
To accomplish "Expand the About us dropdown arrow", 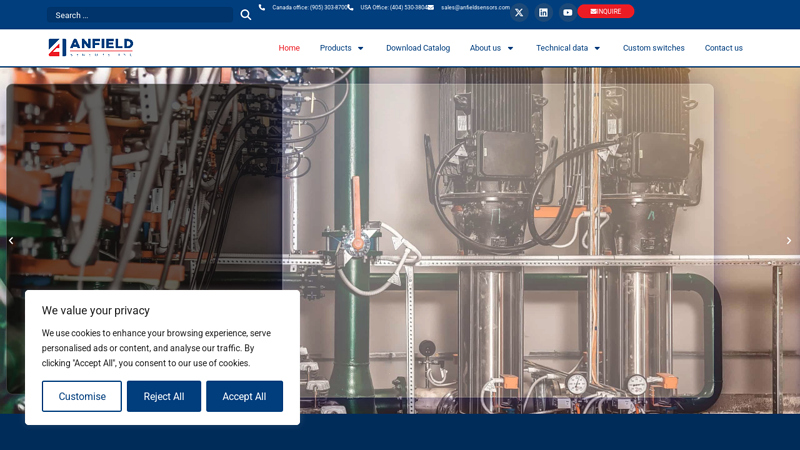I will coord(510,48).
